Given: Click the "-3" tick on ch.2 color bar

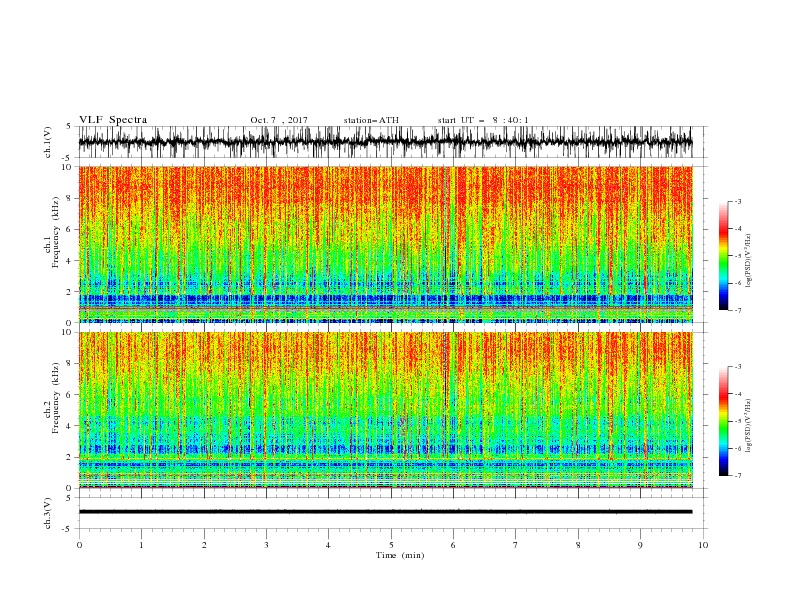Looking at the screenshot, I should point(738,367).
